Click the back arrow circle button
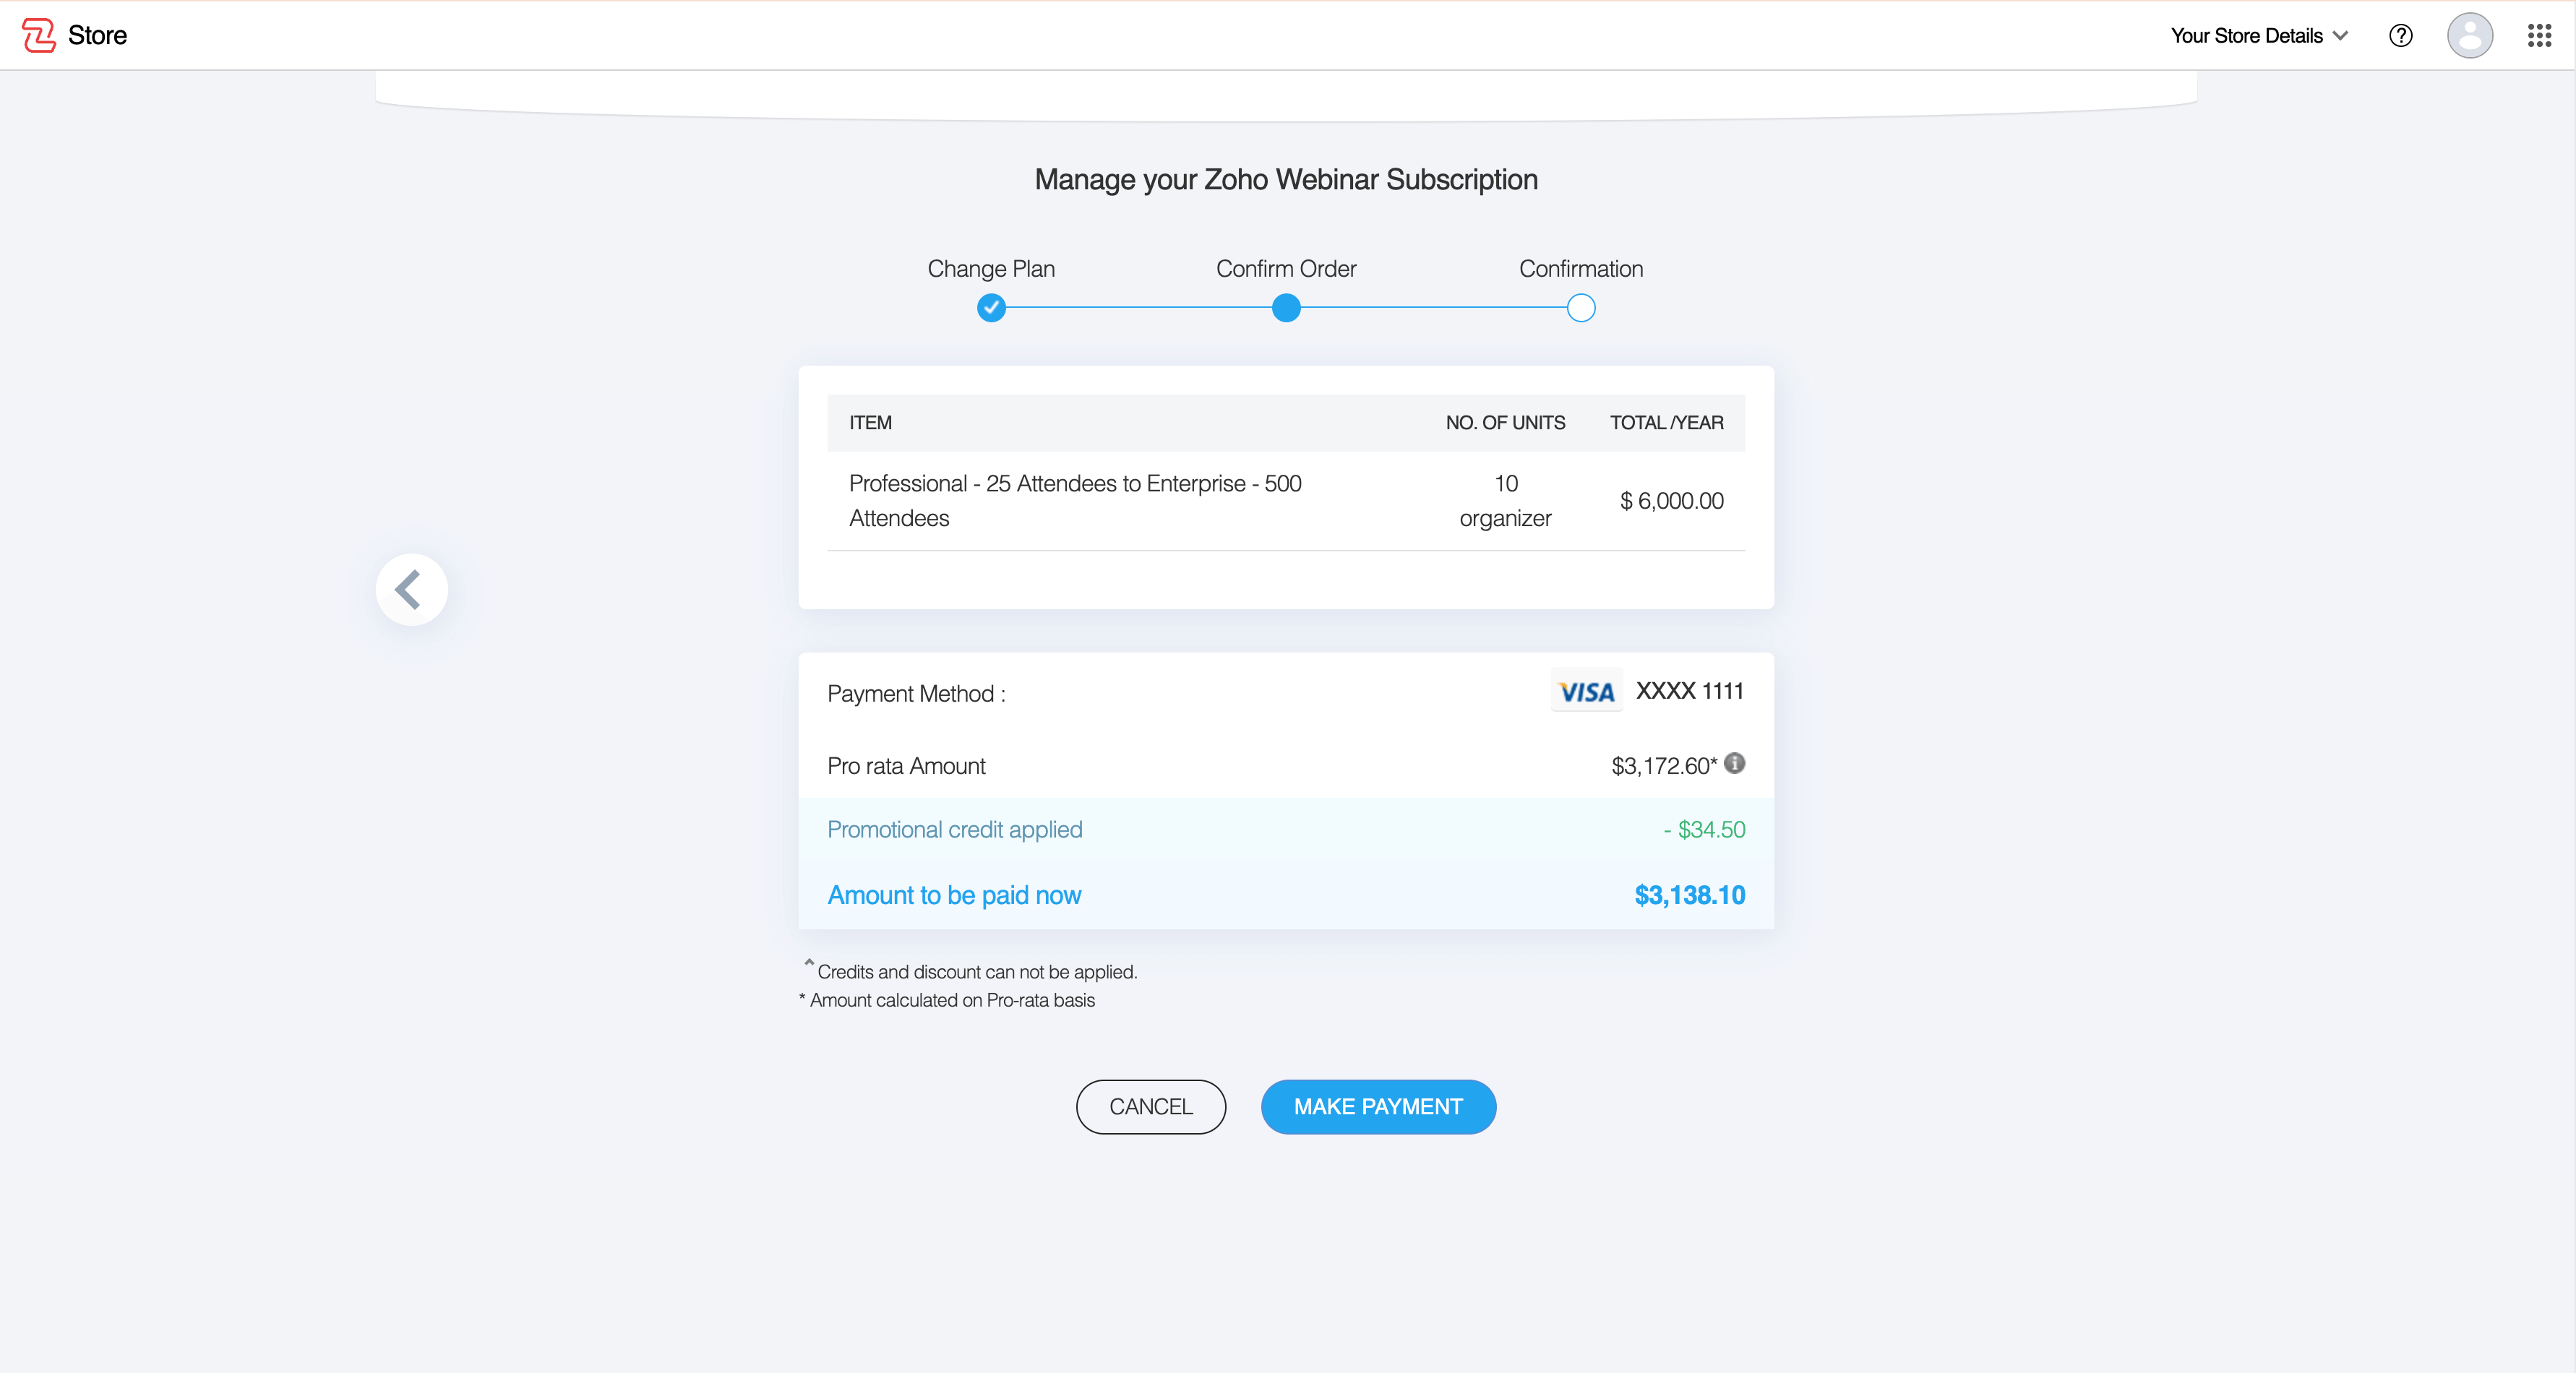The height and width of the screenshot is (1373, 2576). point(411,590)
